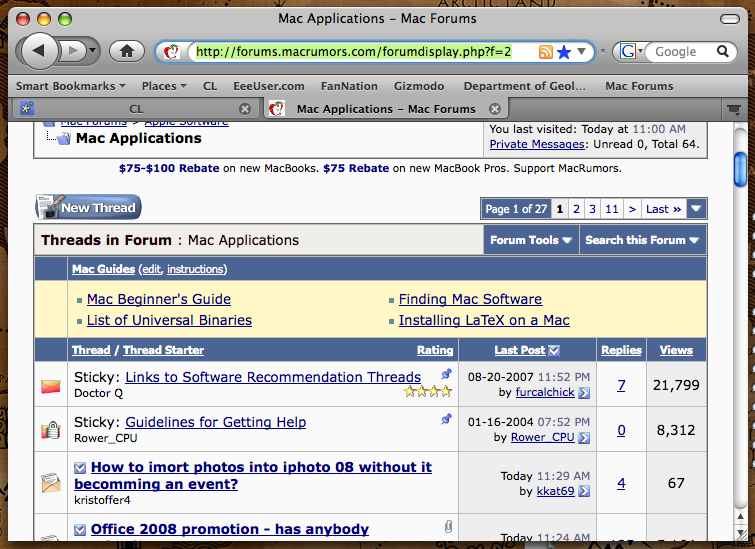
Task: Open the page jump dropdown arrow
Action: tap(696, 209)
